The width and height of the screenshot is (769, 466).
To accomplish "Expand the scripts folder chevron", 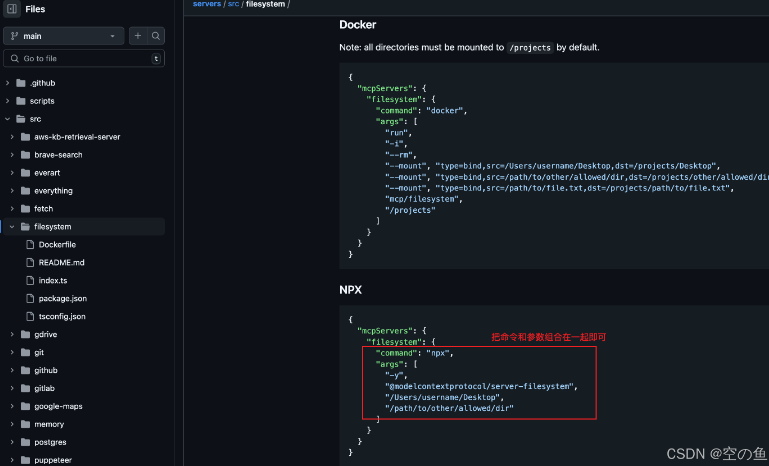I will [8, 101].
